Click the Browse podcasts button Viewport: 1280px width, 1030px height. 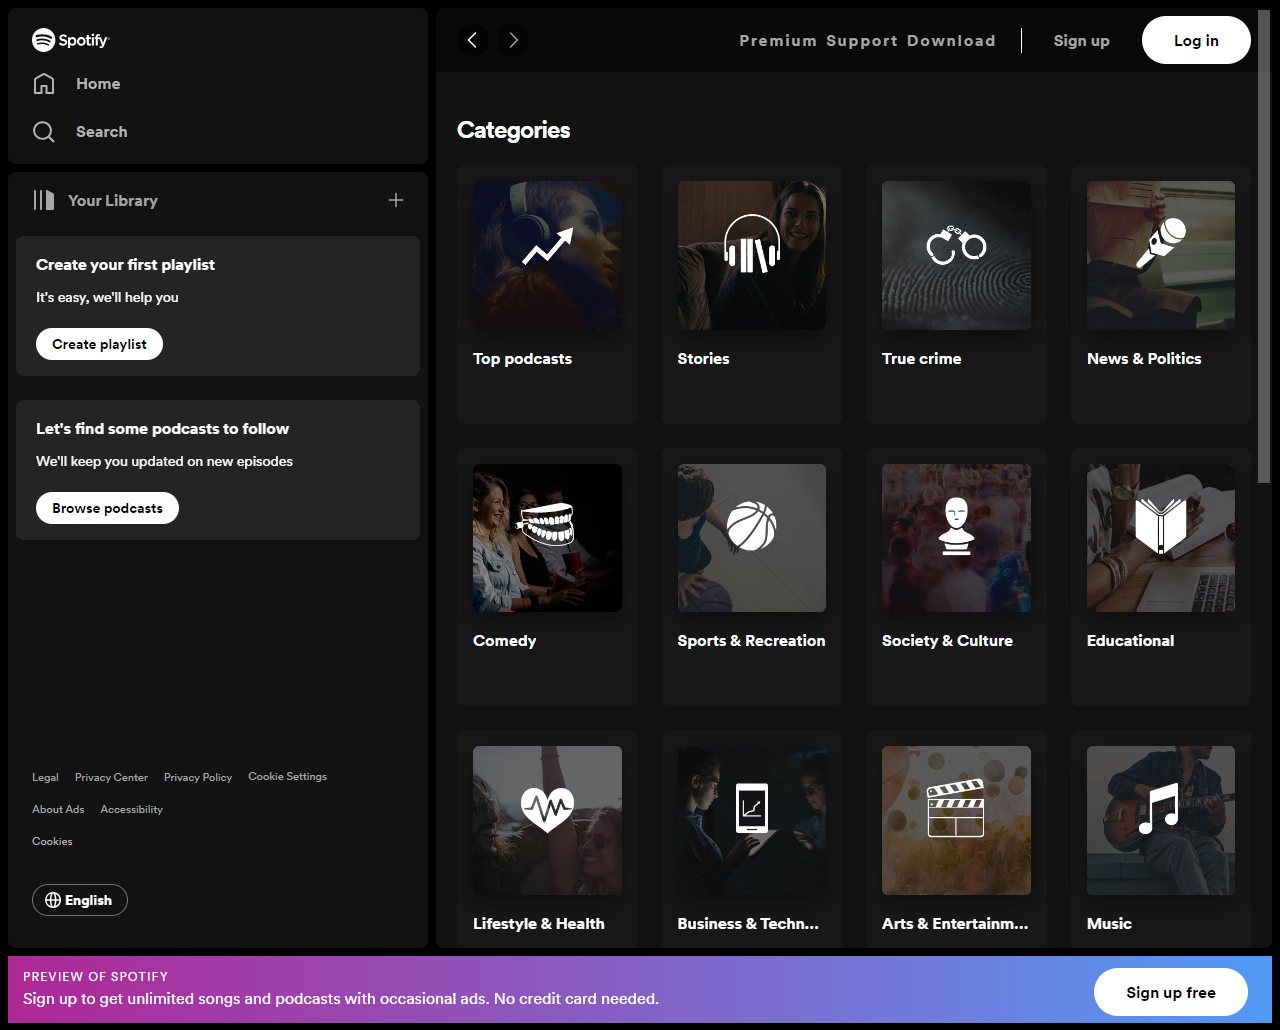pos(108,508)
